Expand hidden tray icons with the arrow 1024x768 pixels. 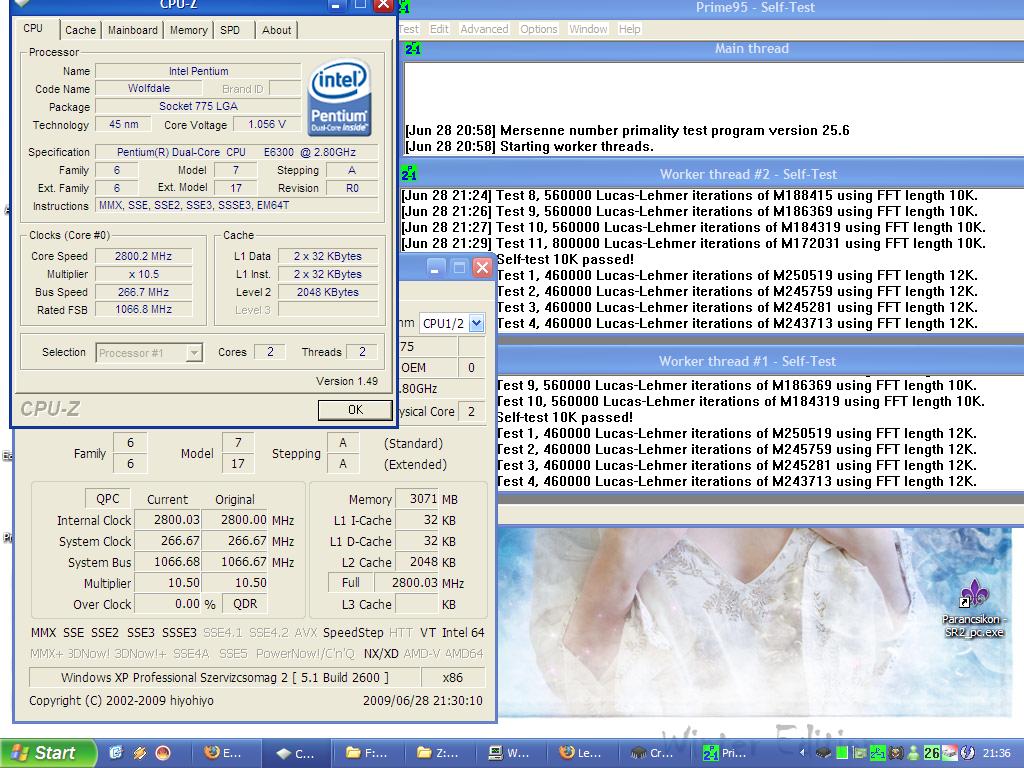[x=803, y=753]
